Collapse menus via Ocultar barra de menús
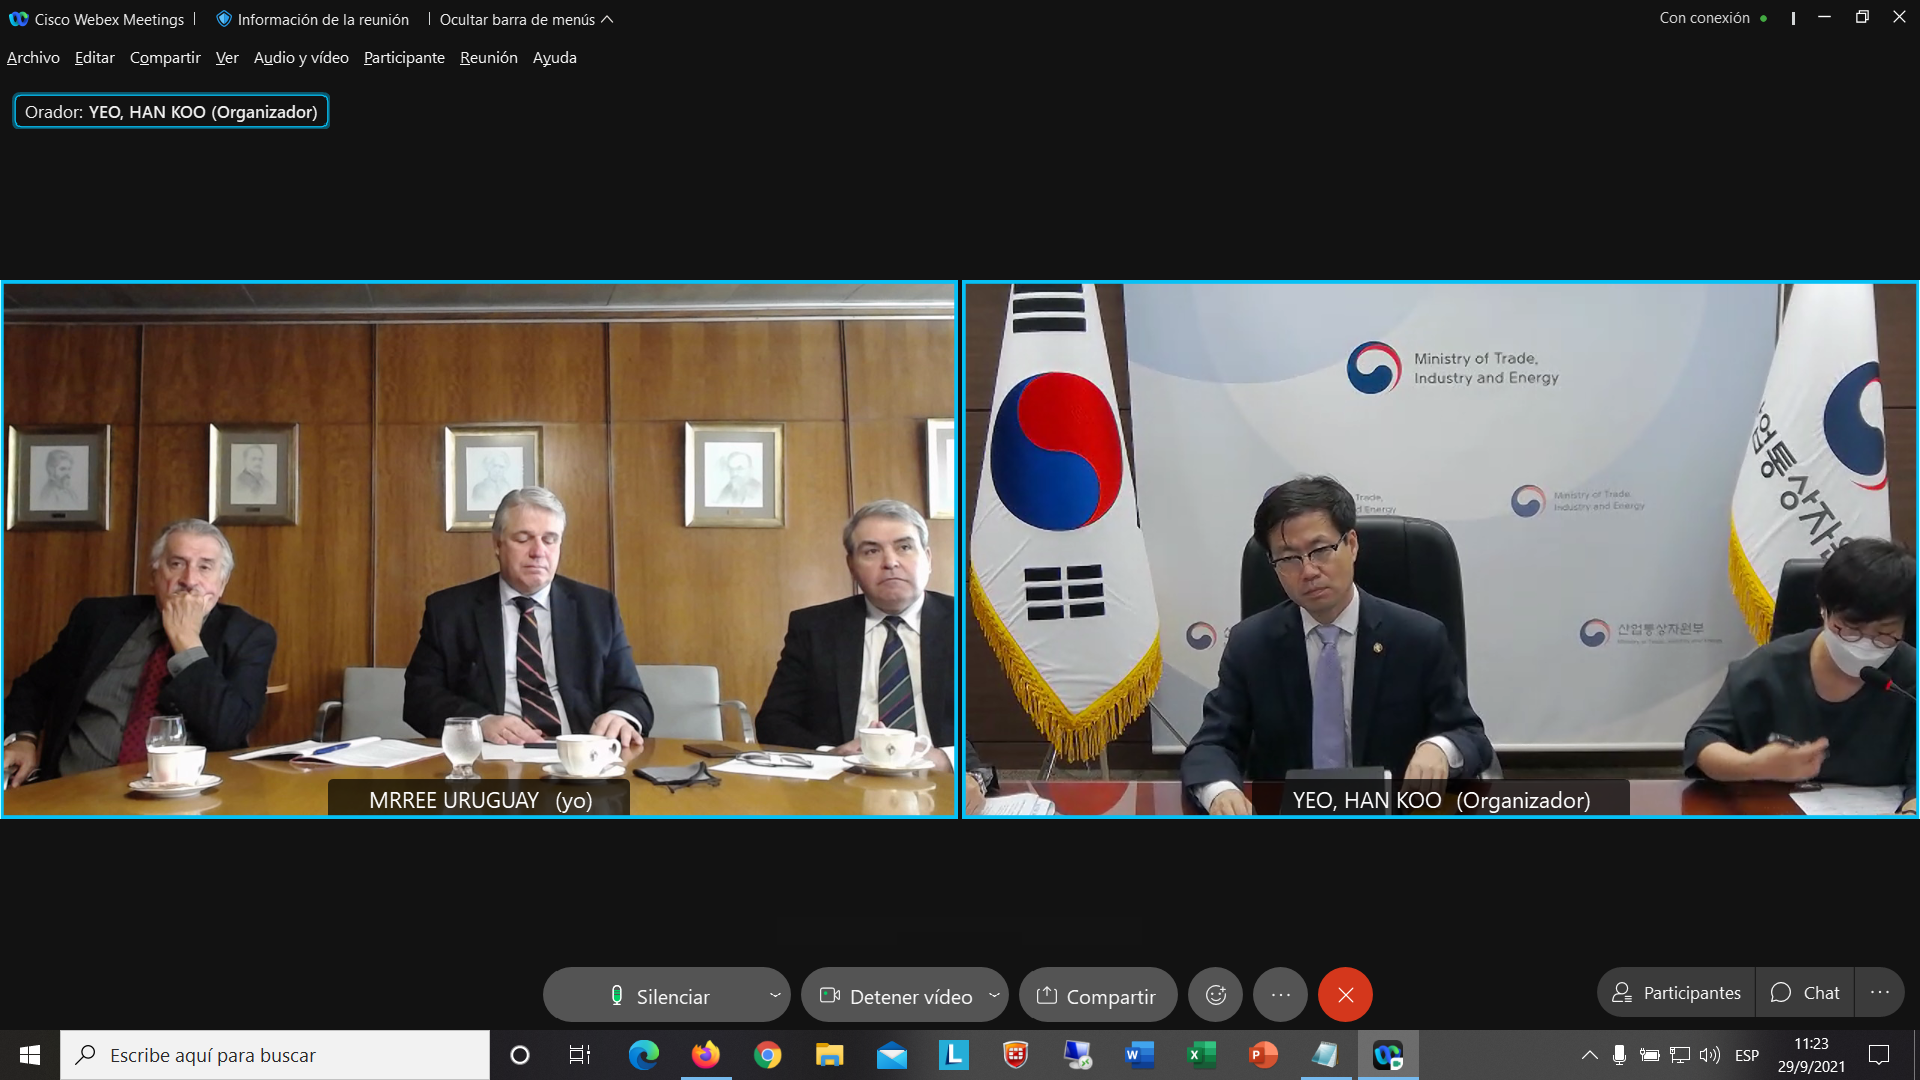1920x1080 pixels. point(526,19)
